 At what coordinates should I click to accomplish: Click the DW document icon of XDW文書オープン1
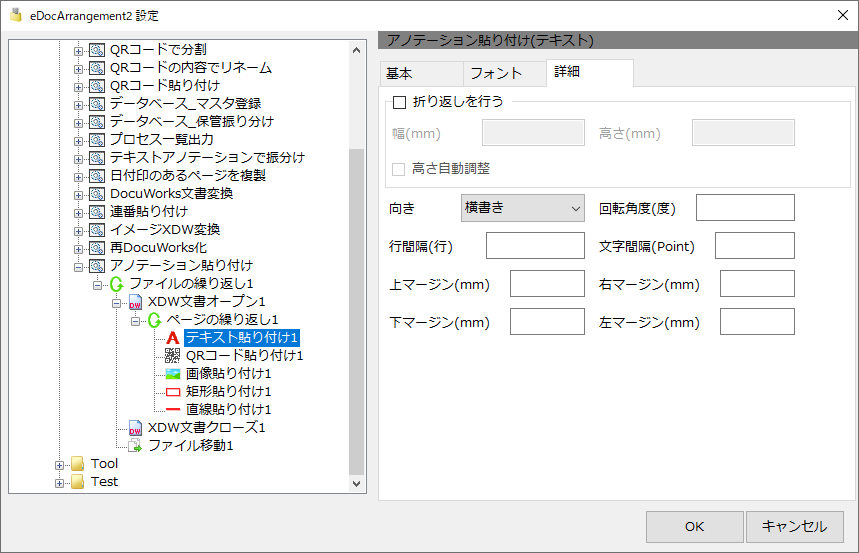click(135, 303)
